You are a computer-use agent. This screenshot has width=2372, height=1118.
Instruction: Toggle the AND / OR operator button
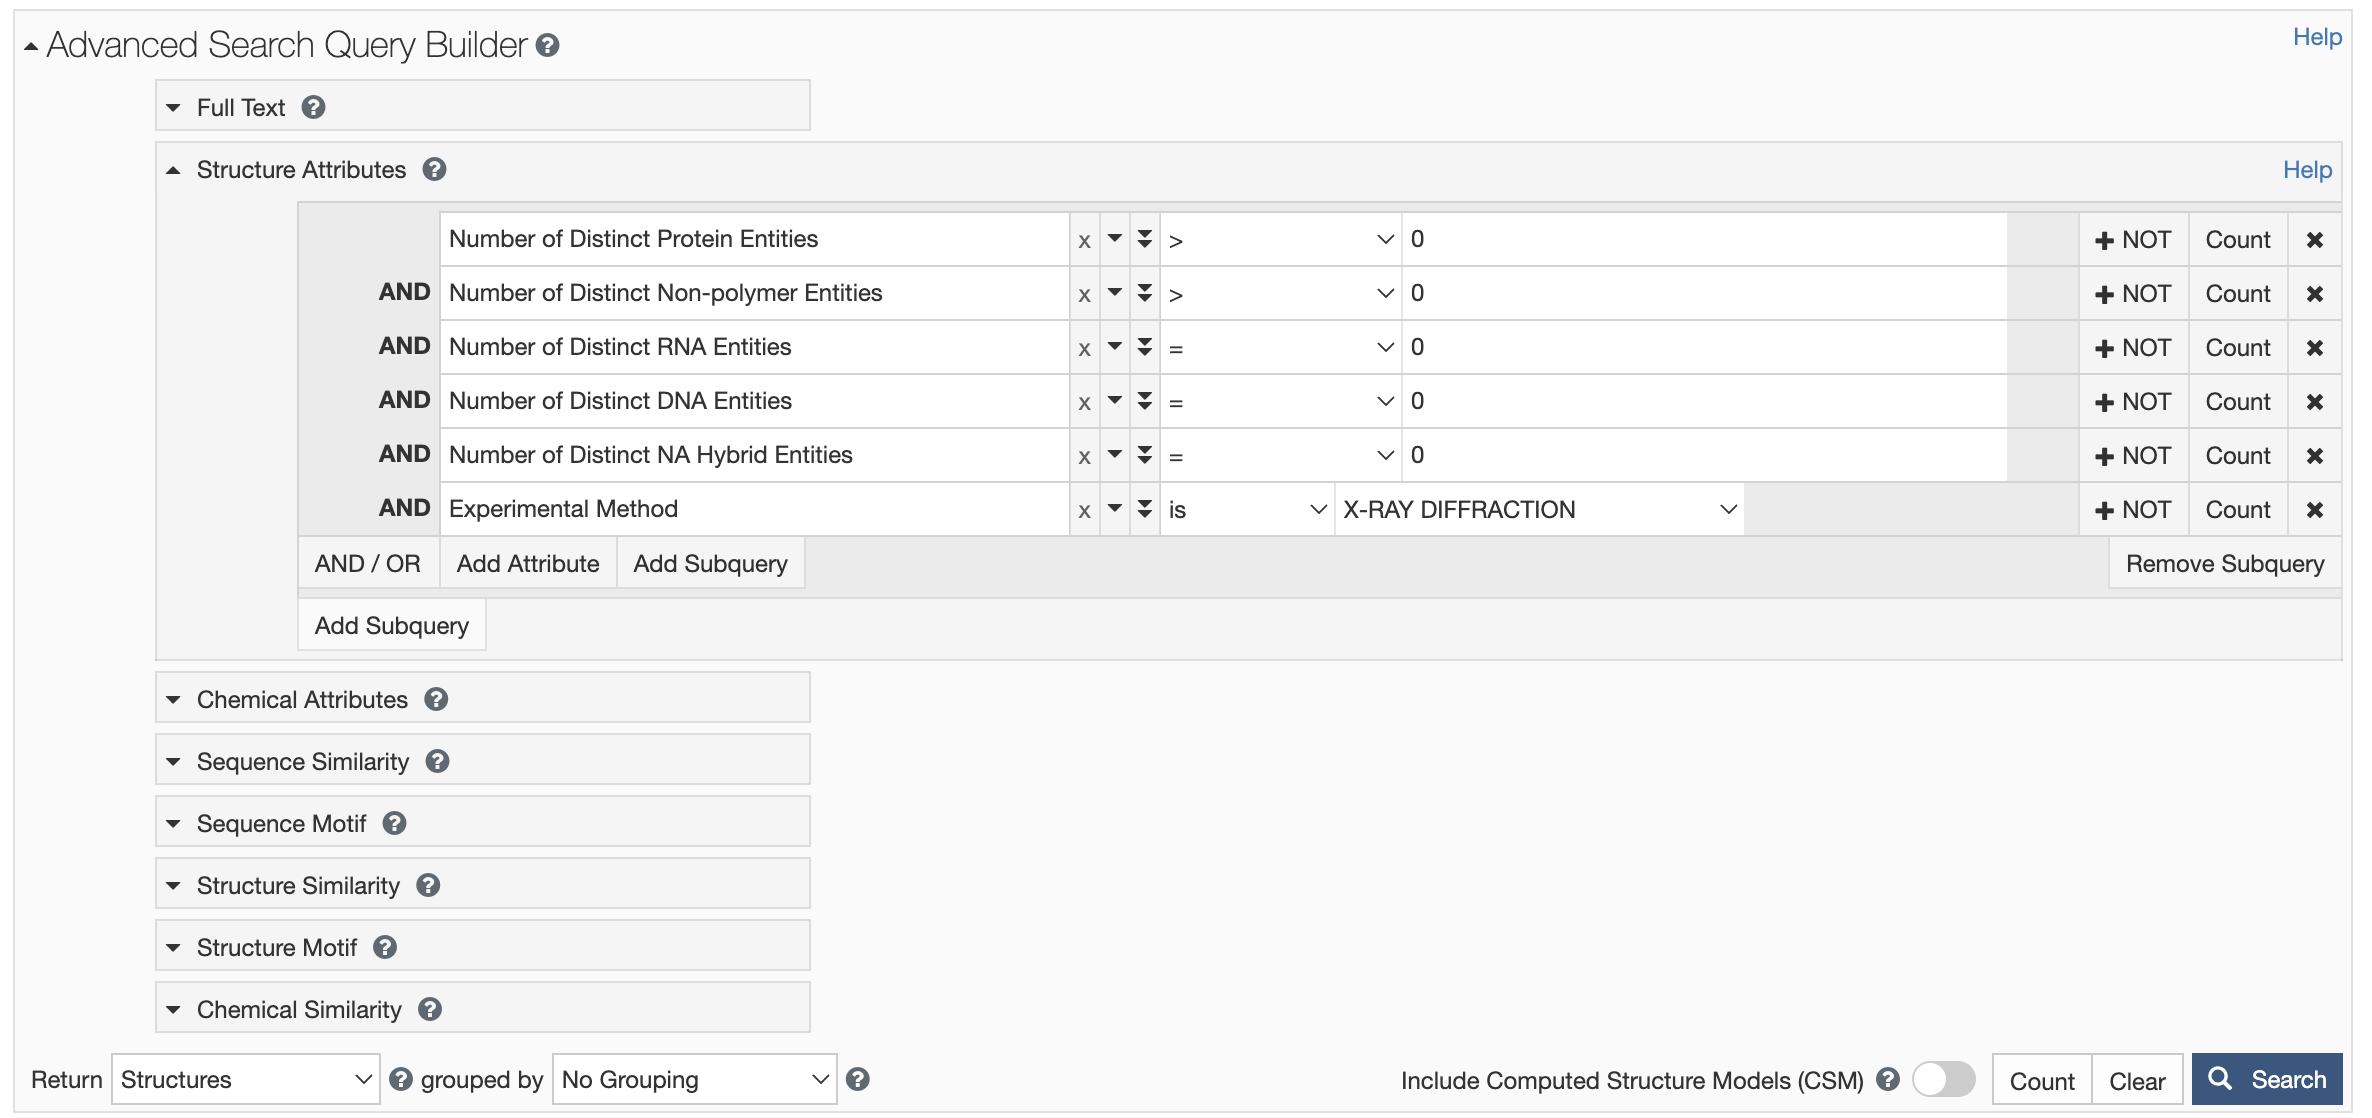(367, 564)
